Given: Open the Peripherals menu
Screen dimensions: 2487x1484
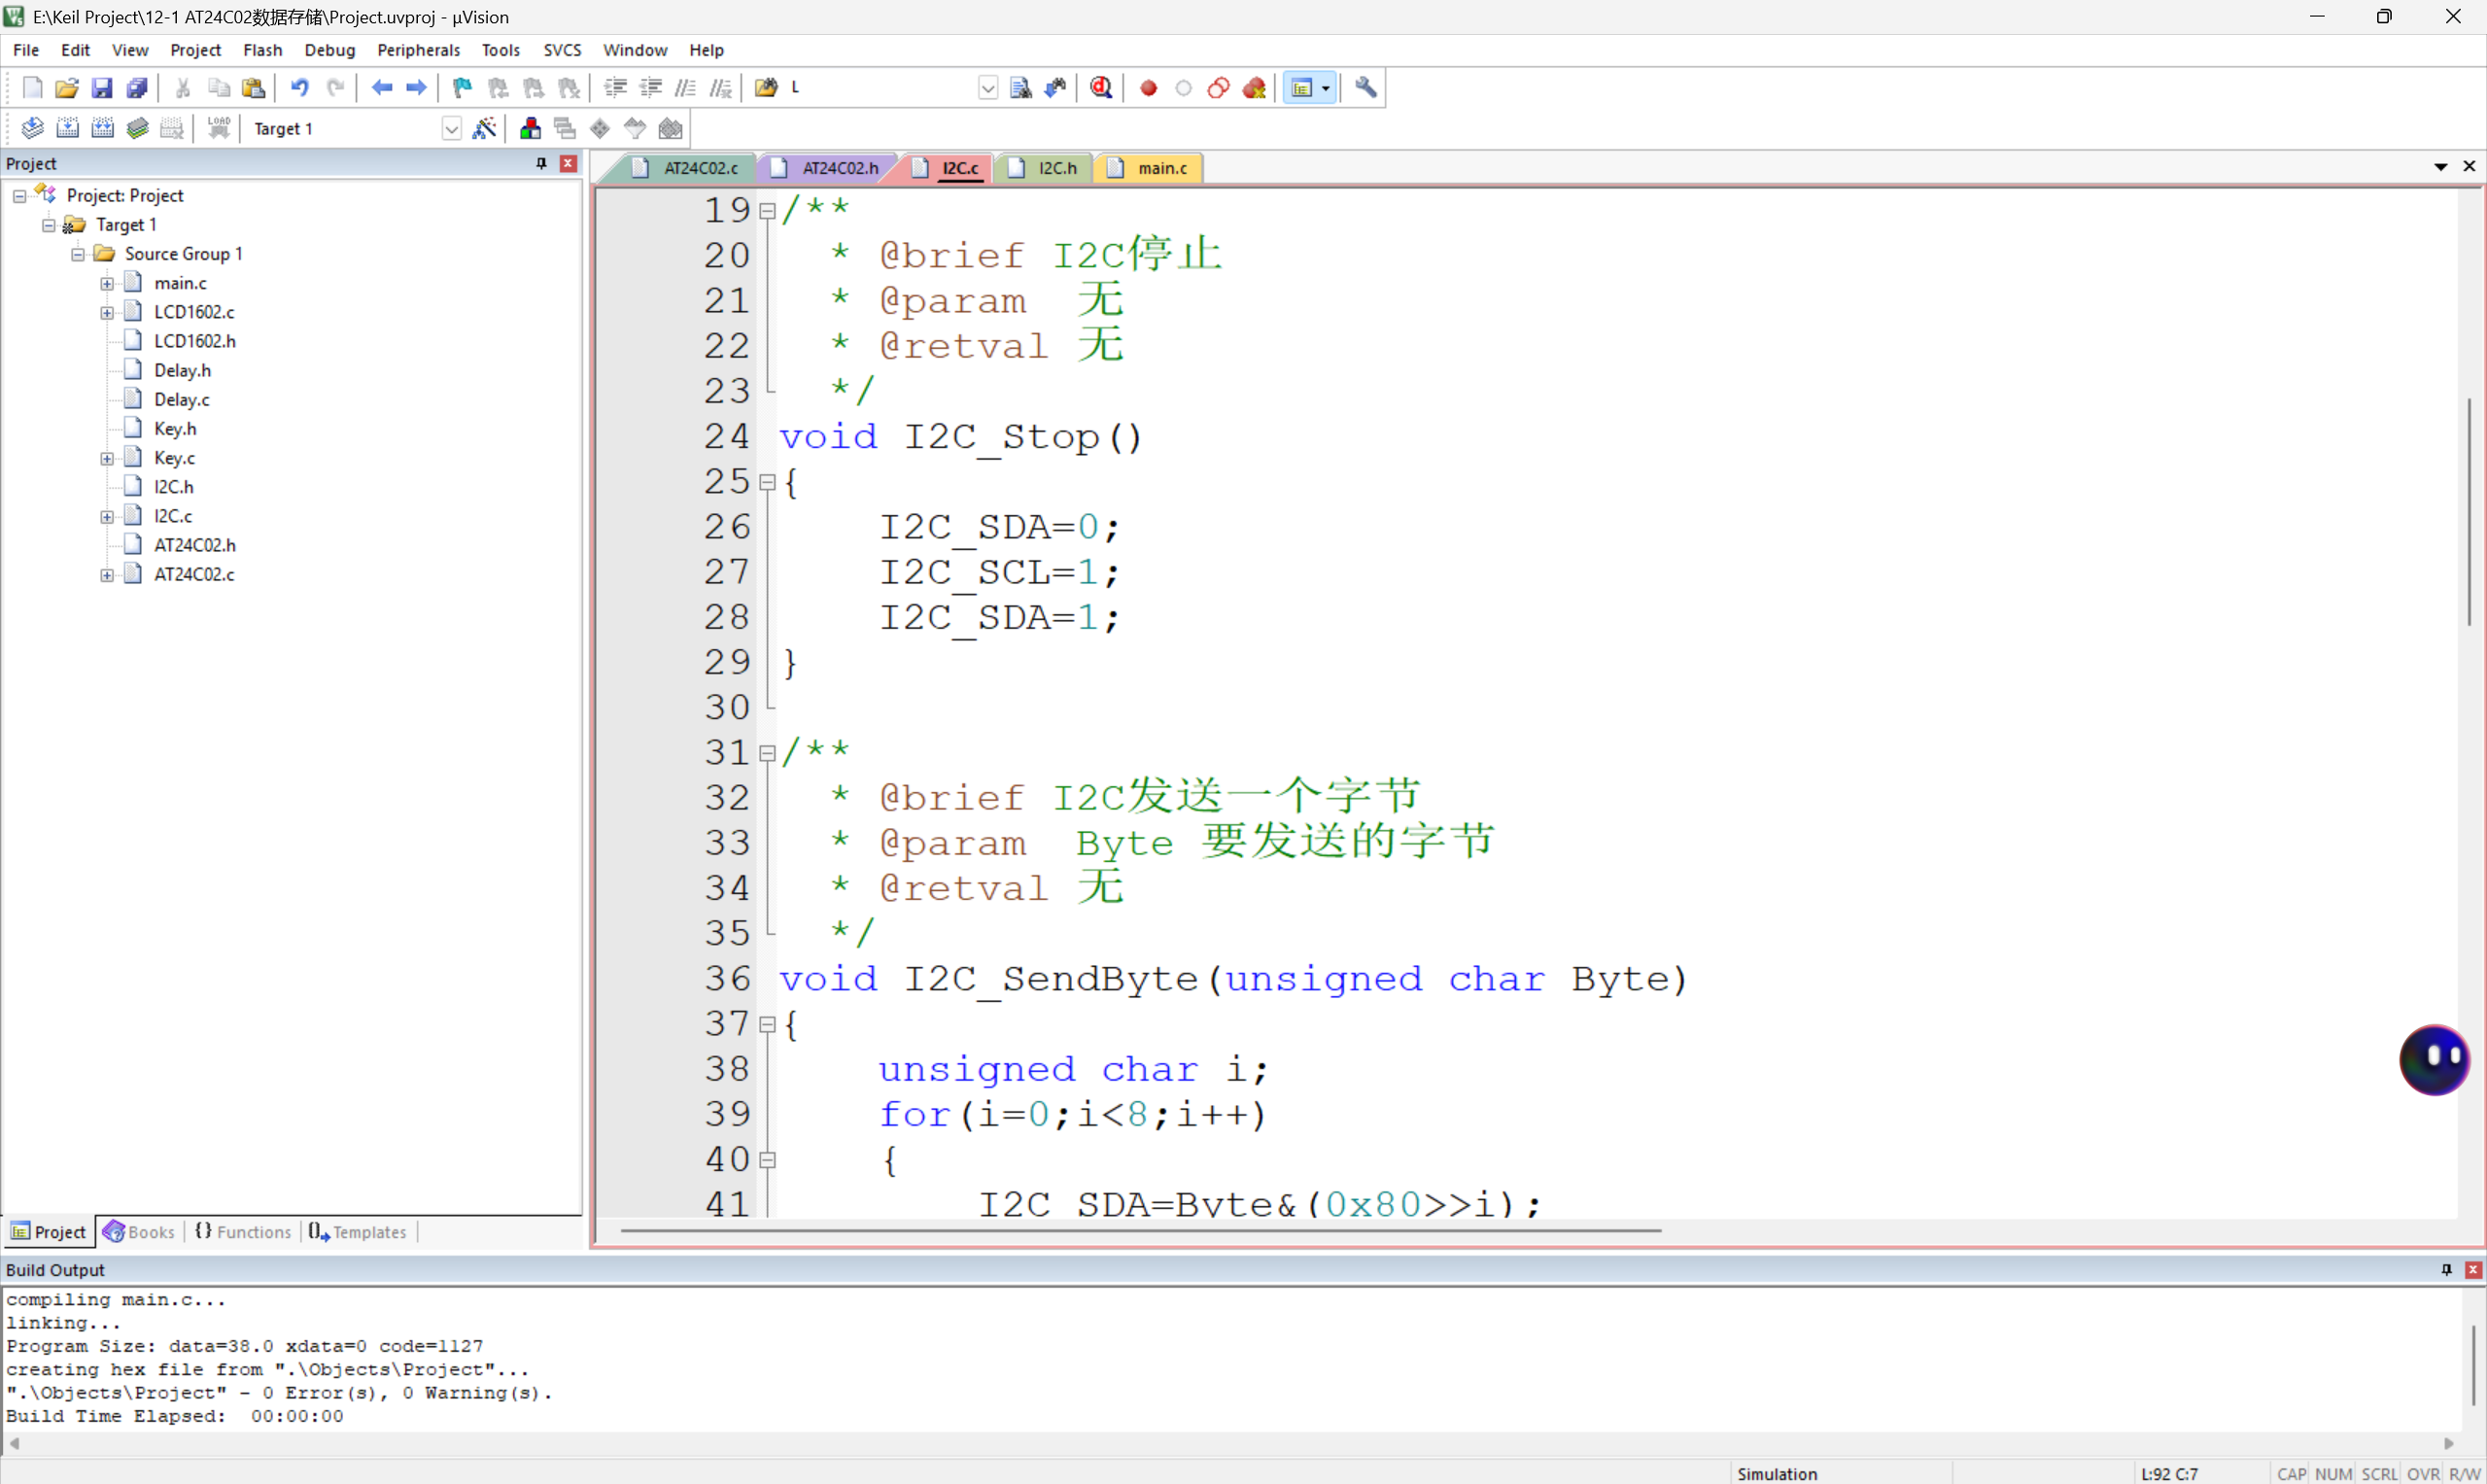Looking at the screenshot, I should tap(418, 50).
